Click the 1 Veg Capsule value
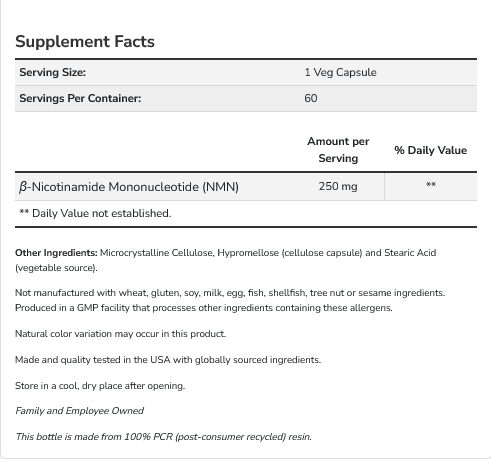This screenshot has height=459, width=491. 340,72
